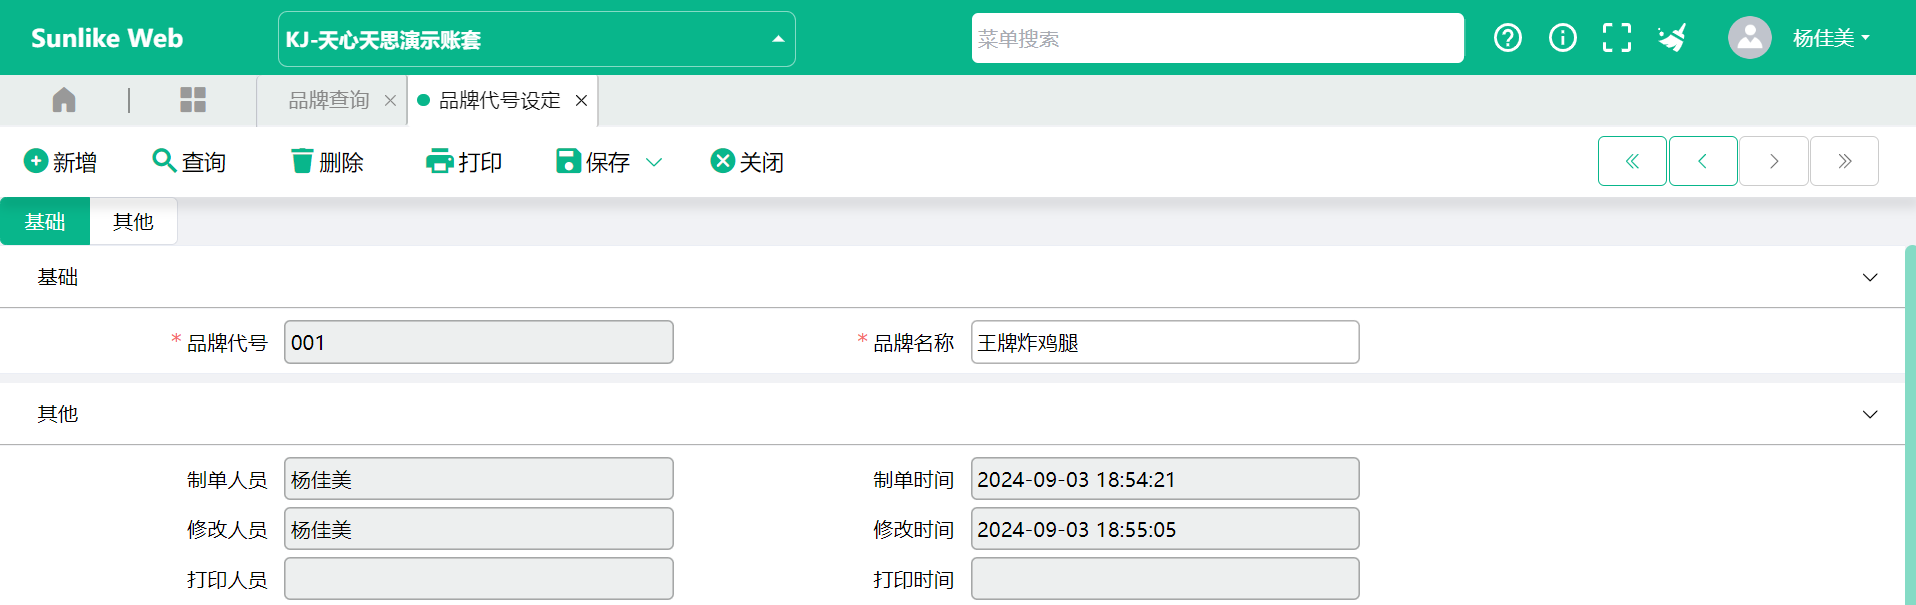Viewport: 1916px width, 605px height.
Task: Collapse the 其他 section chevron
Action: (x=1869, y=414)
